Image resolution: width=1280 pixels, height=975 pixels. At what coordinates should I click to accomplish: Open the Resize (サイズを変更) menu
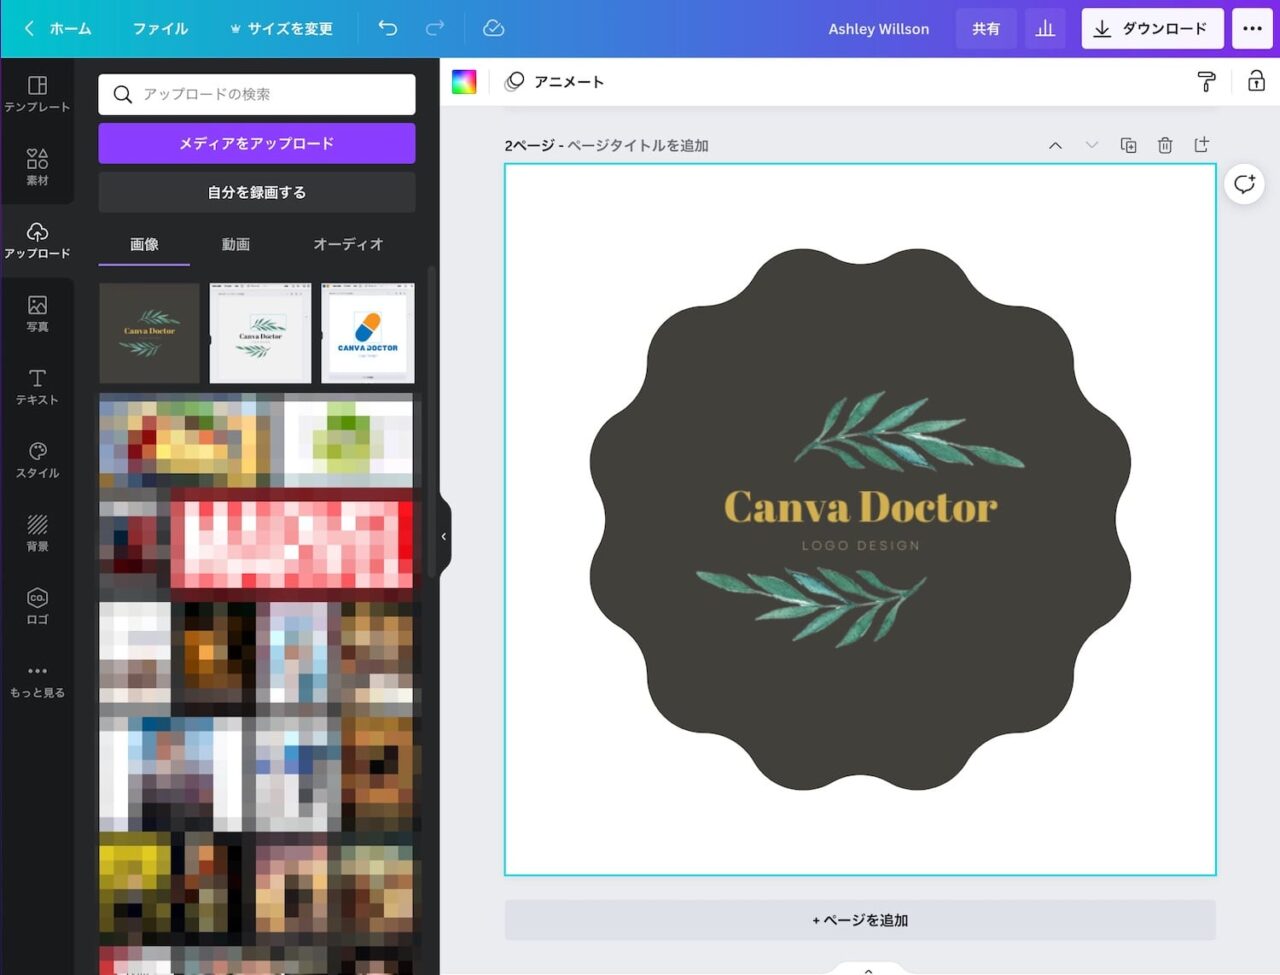280,29
